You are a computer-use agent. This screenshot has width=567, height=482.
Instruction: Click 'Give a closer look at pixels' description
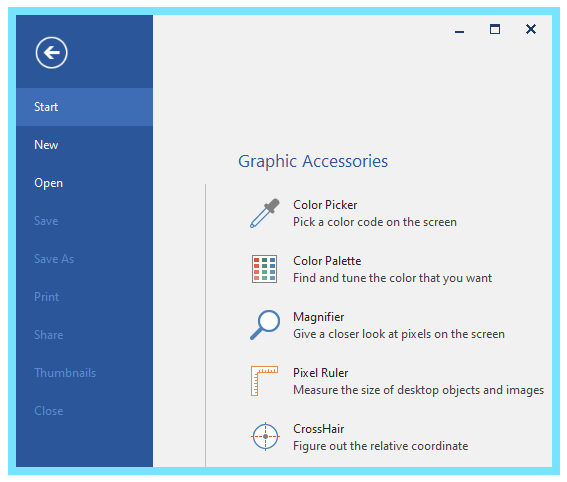coord(398,334)
